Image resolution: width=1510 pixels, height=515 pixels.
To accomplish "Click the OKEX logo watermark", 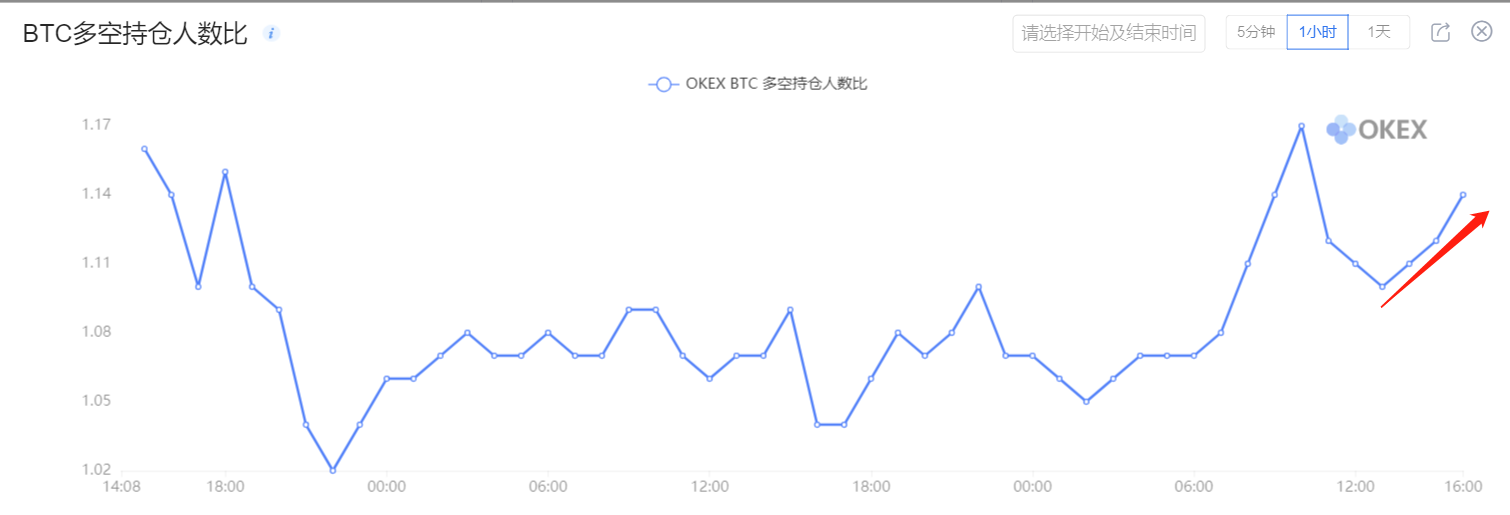I will click(x=1376, y=129).
